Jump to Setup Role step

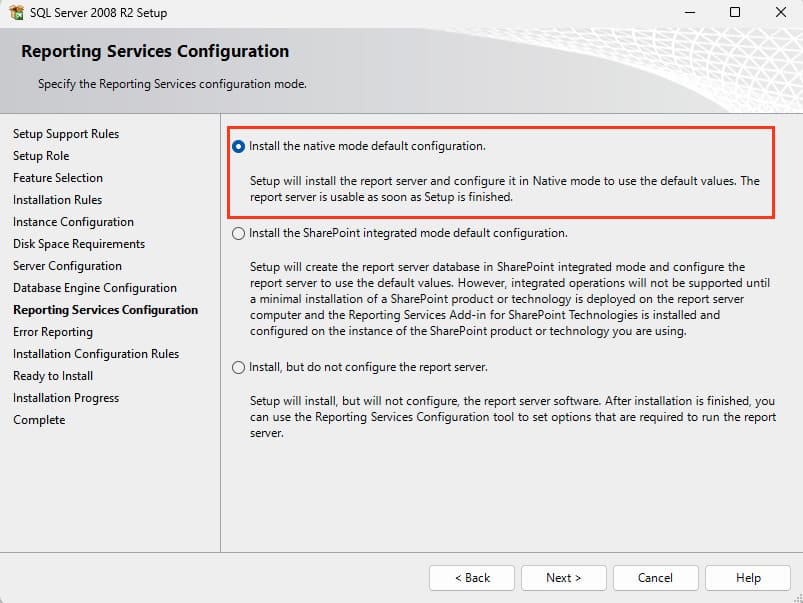point(41,156)
